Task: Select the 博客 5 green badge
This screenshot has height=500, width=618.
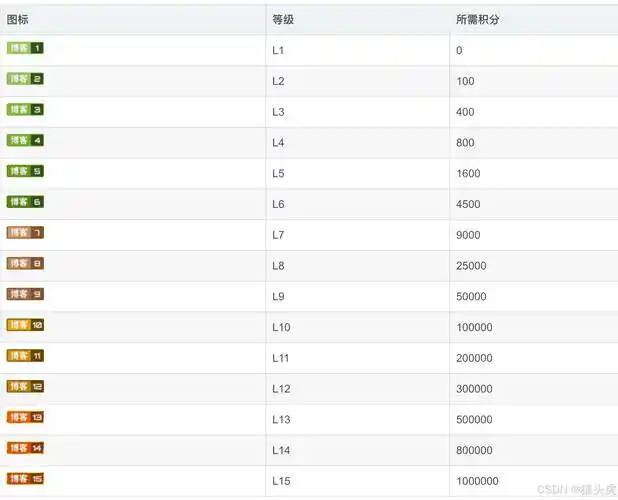Action: (x=25, y=171)
